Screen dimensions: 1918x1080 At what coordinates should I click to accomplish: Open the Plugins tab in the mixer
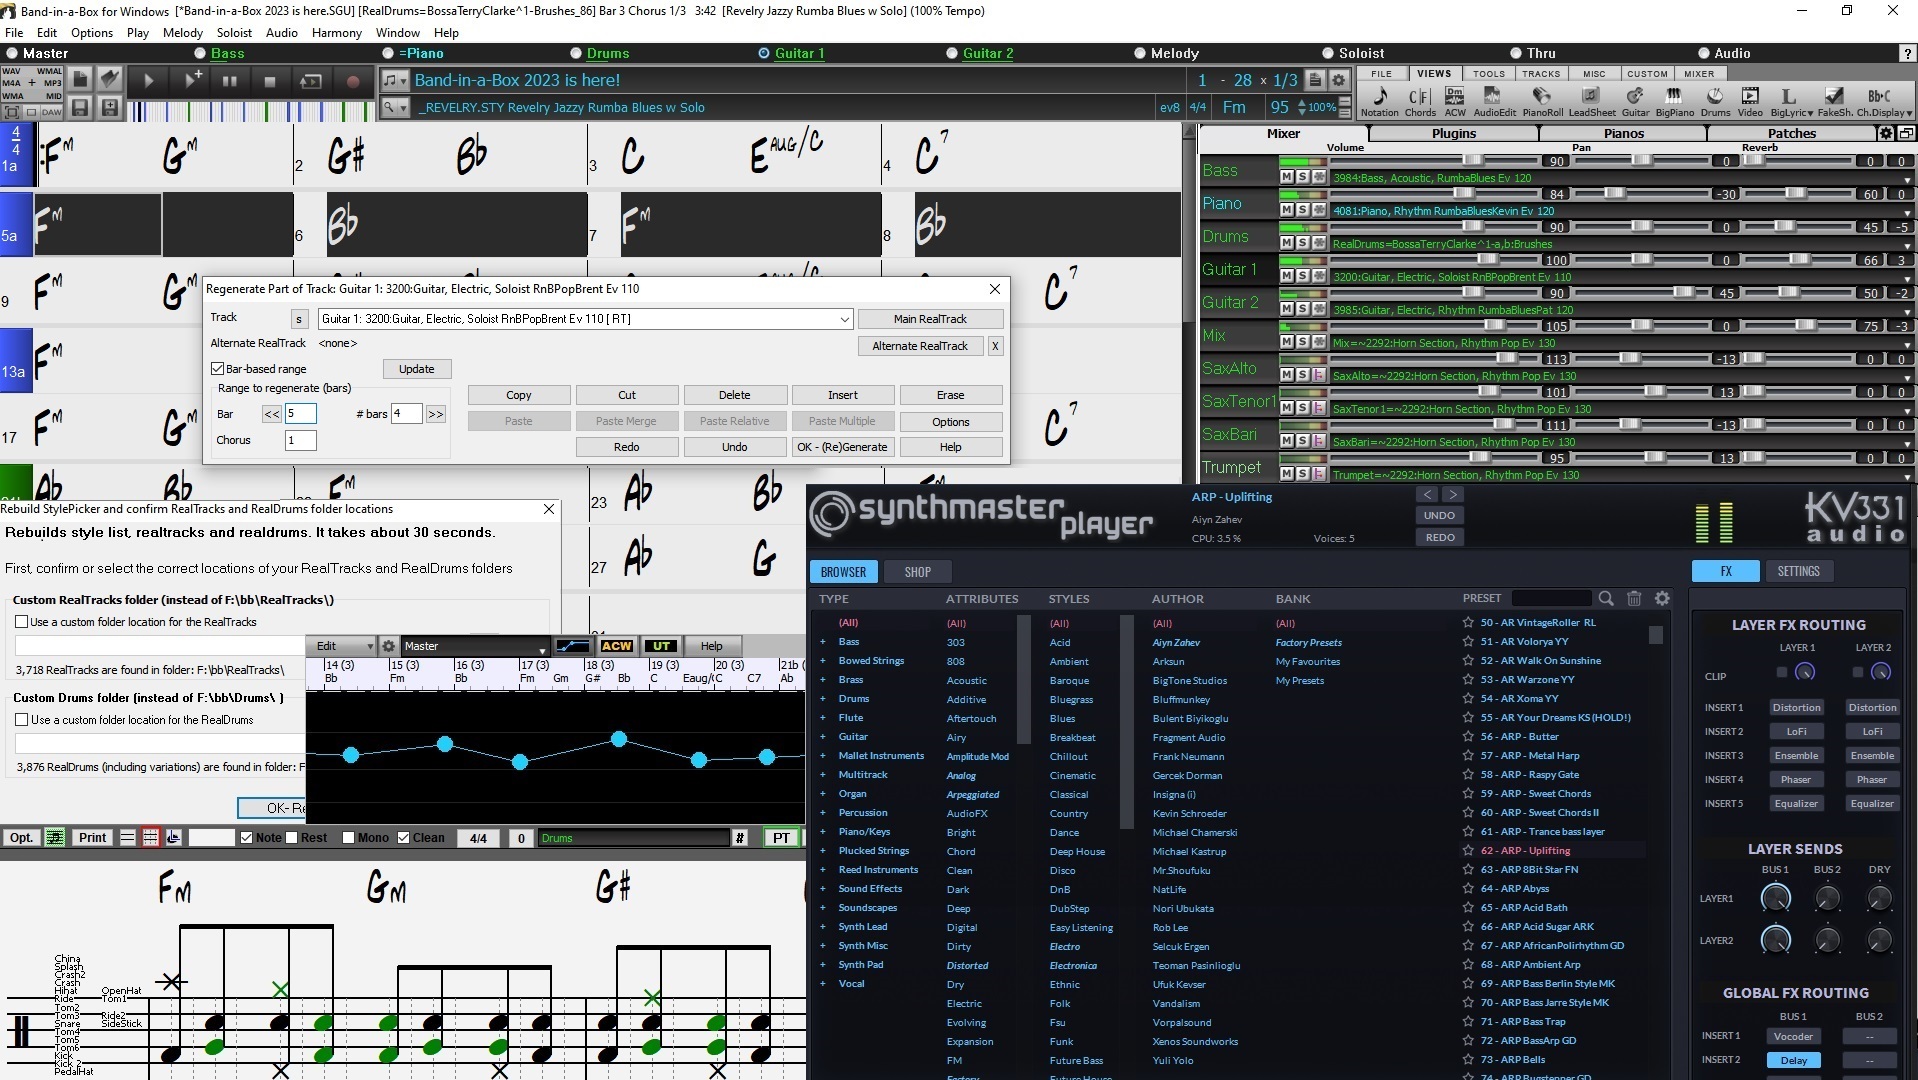pyautogui.click(x=1453, y=134)
